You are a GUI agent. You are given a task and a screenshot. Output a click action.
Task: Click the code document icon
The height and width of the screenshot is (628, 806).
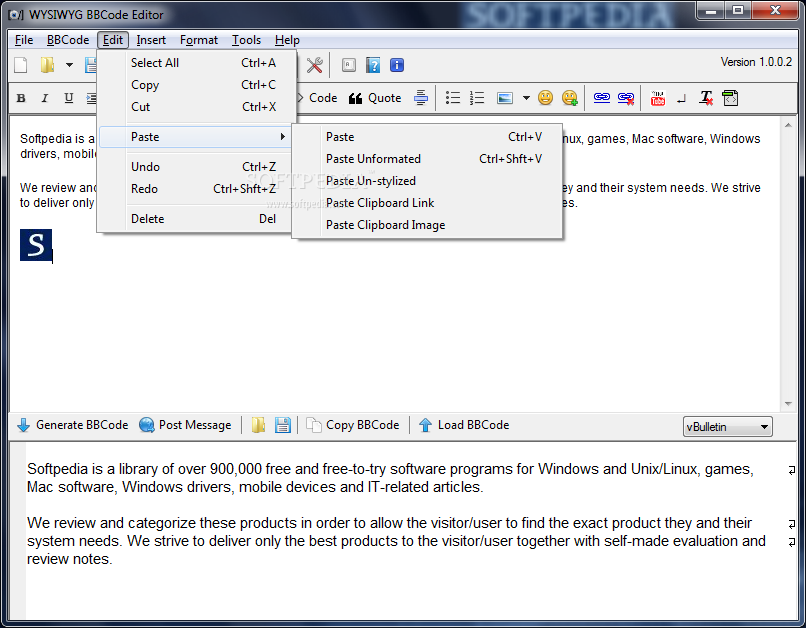click(730, 98)
